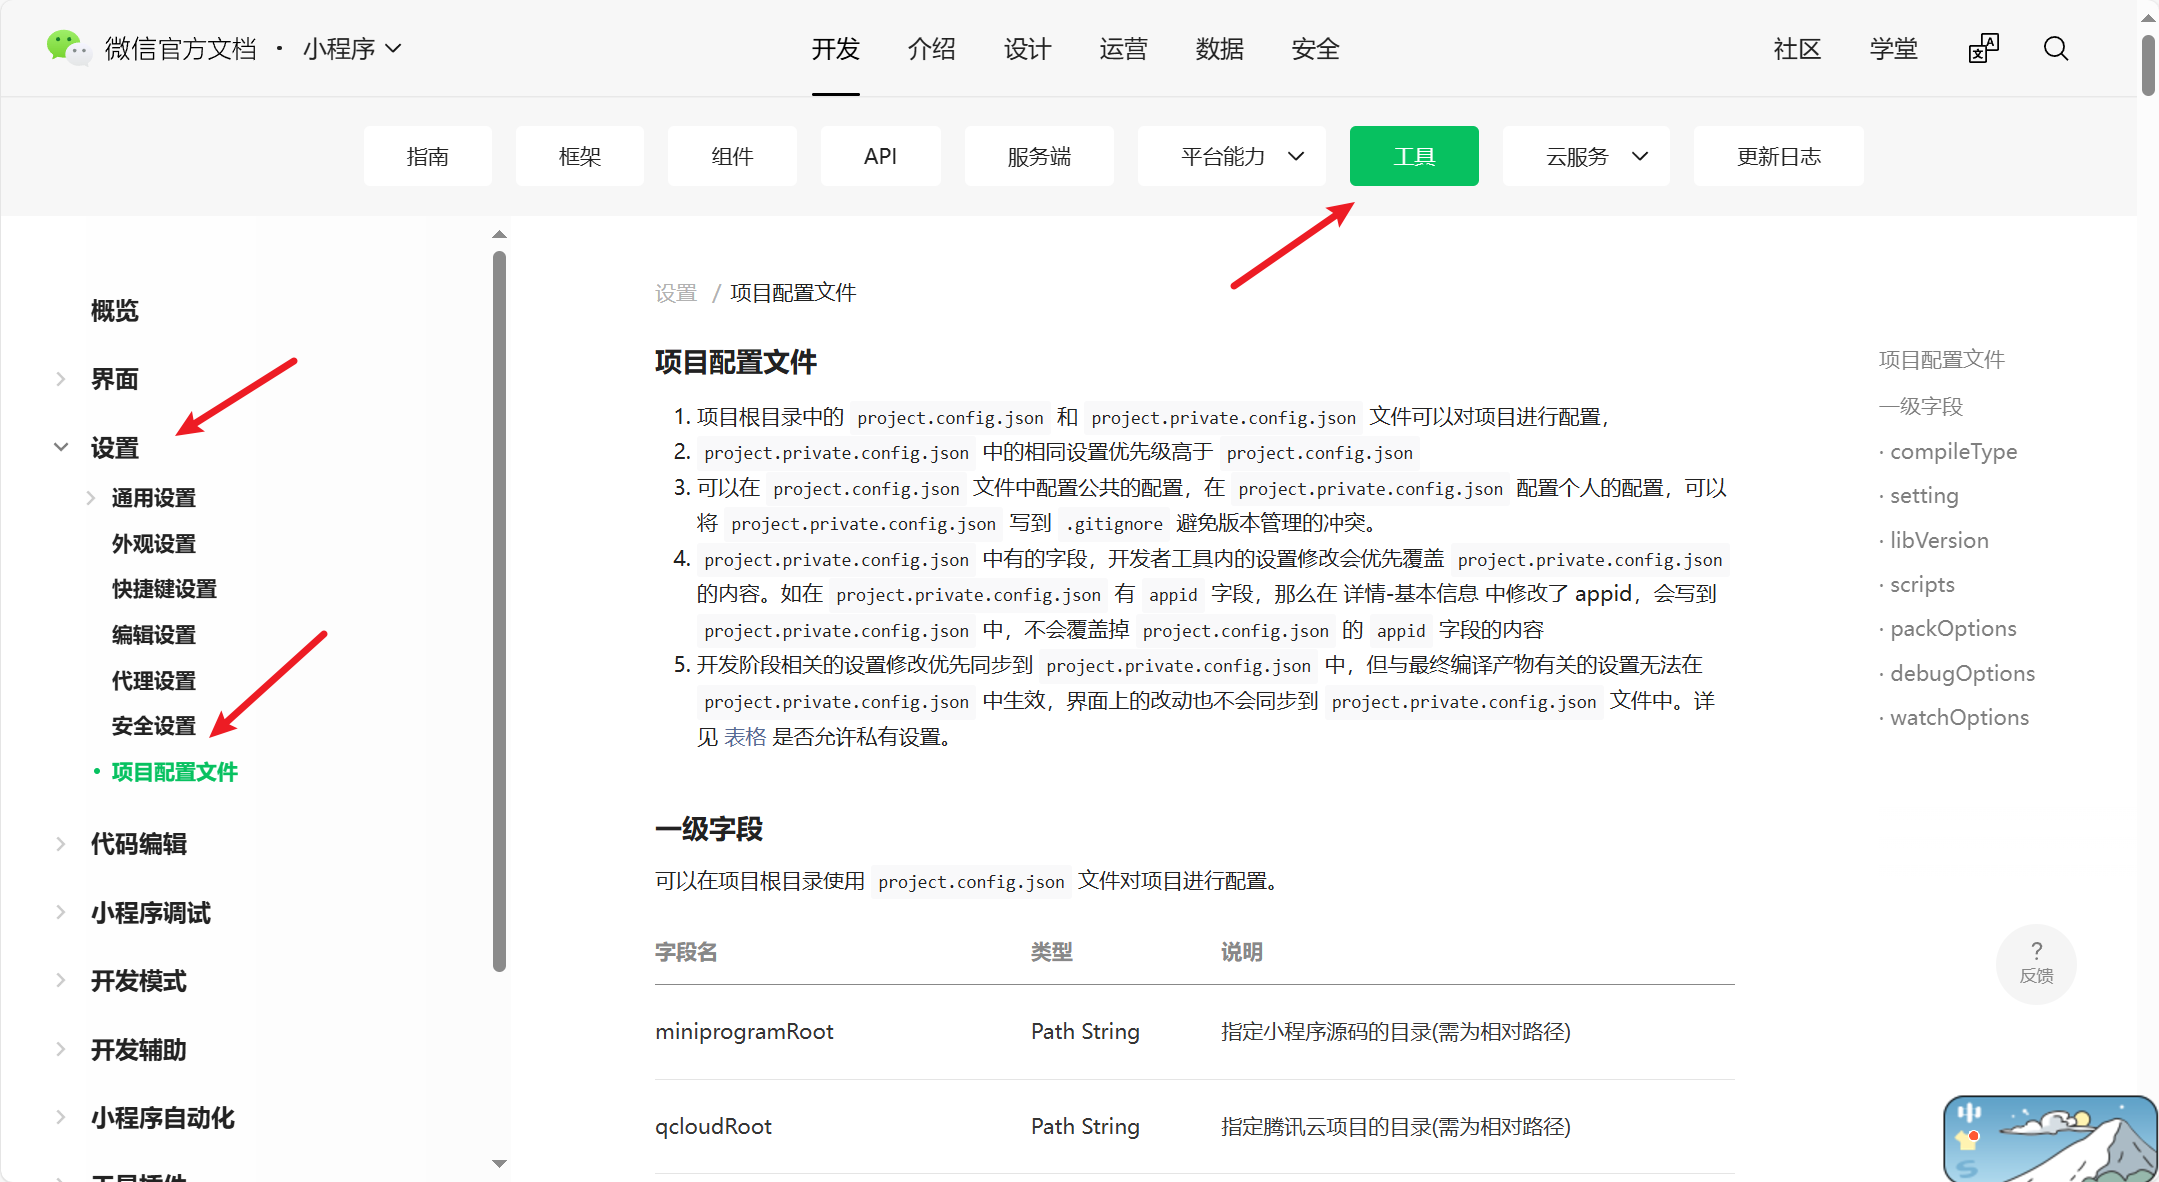This screenshot has width=2159, height=1182.
Task: Click the translate language icon
Action: [x=1983, y=49]
